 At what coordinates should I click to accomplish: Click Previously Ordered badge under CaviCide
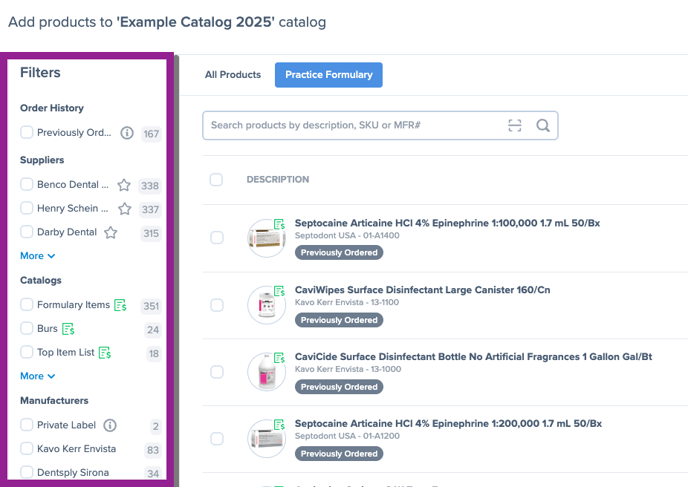(339, 387)
